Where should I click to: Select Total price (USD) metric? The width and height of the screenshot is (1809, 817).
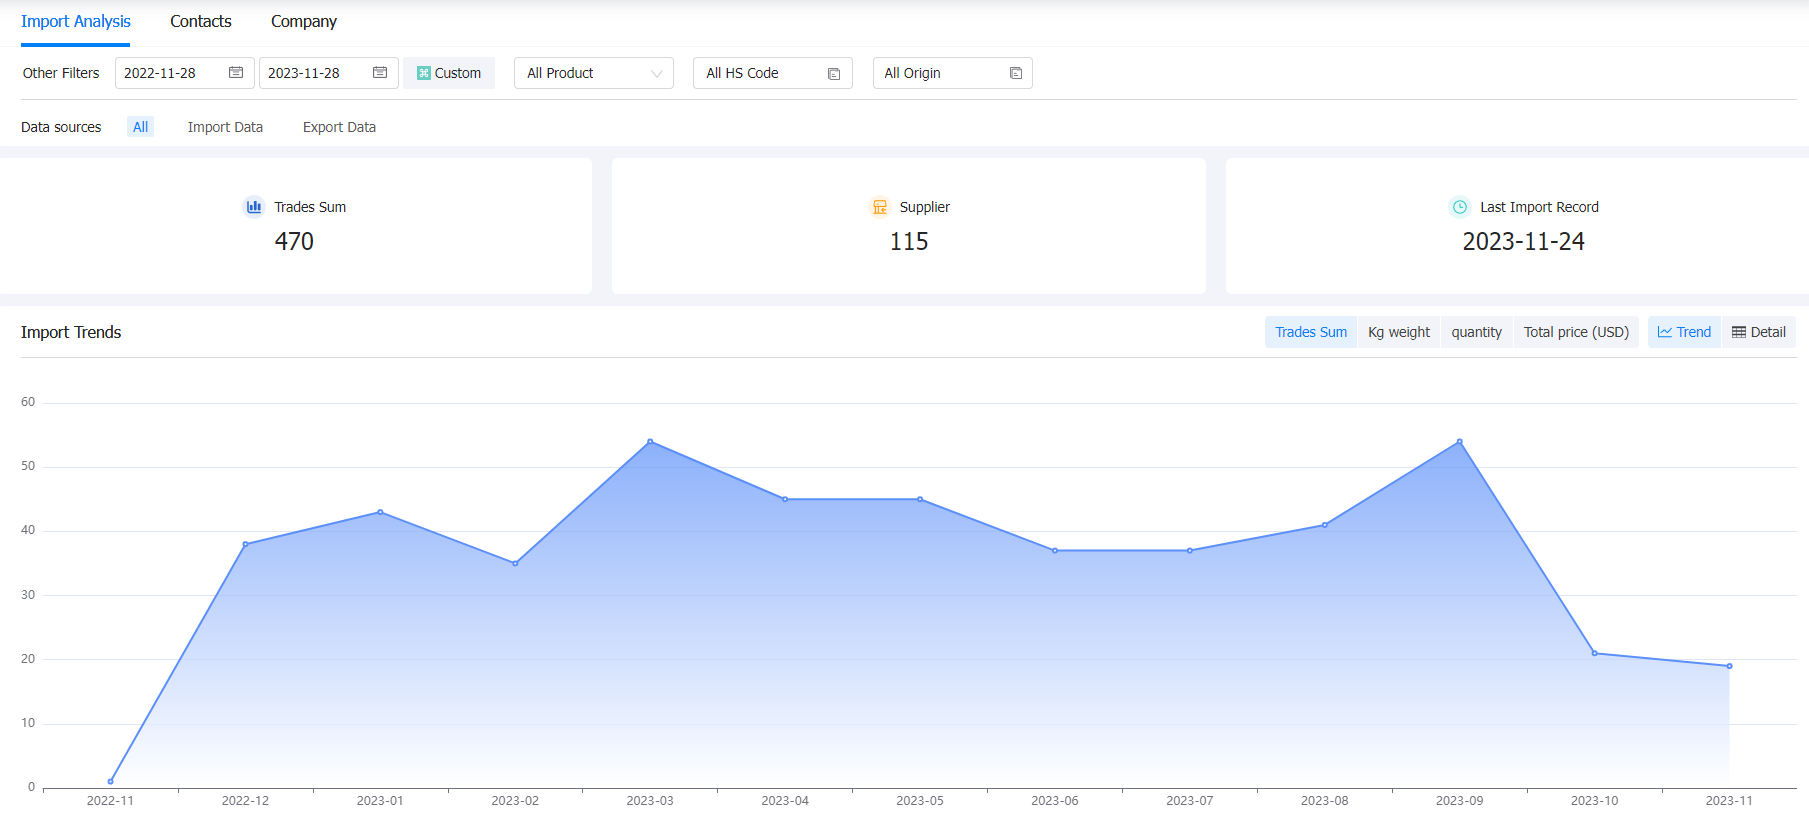point(1576,332)
